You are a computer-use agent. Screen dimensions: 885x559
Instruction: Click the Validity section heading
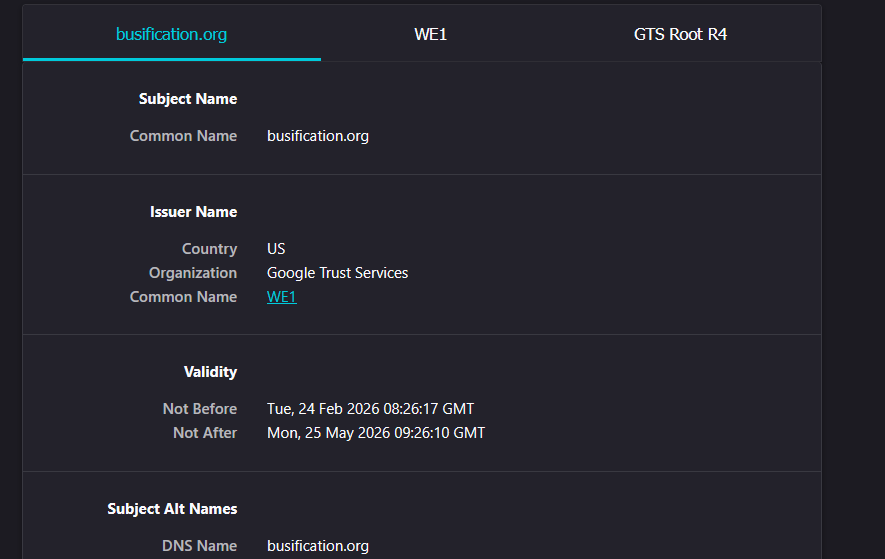(x=211, y=372)
